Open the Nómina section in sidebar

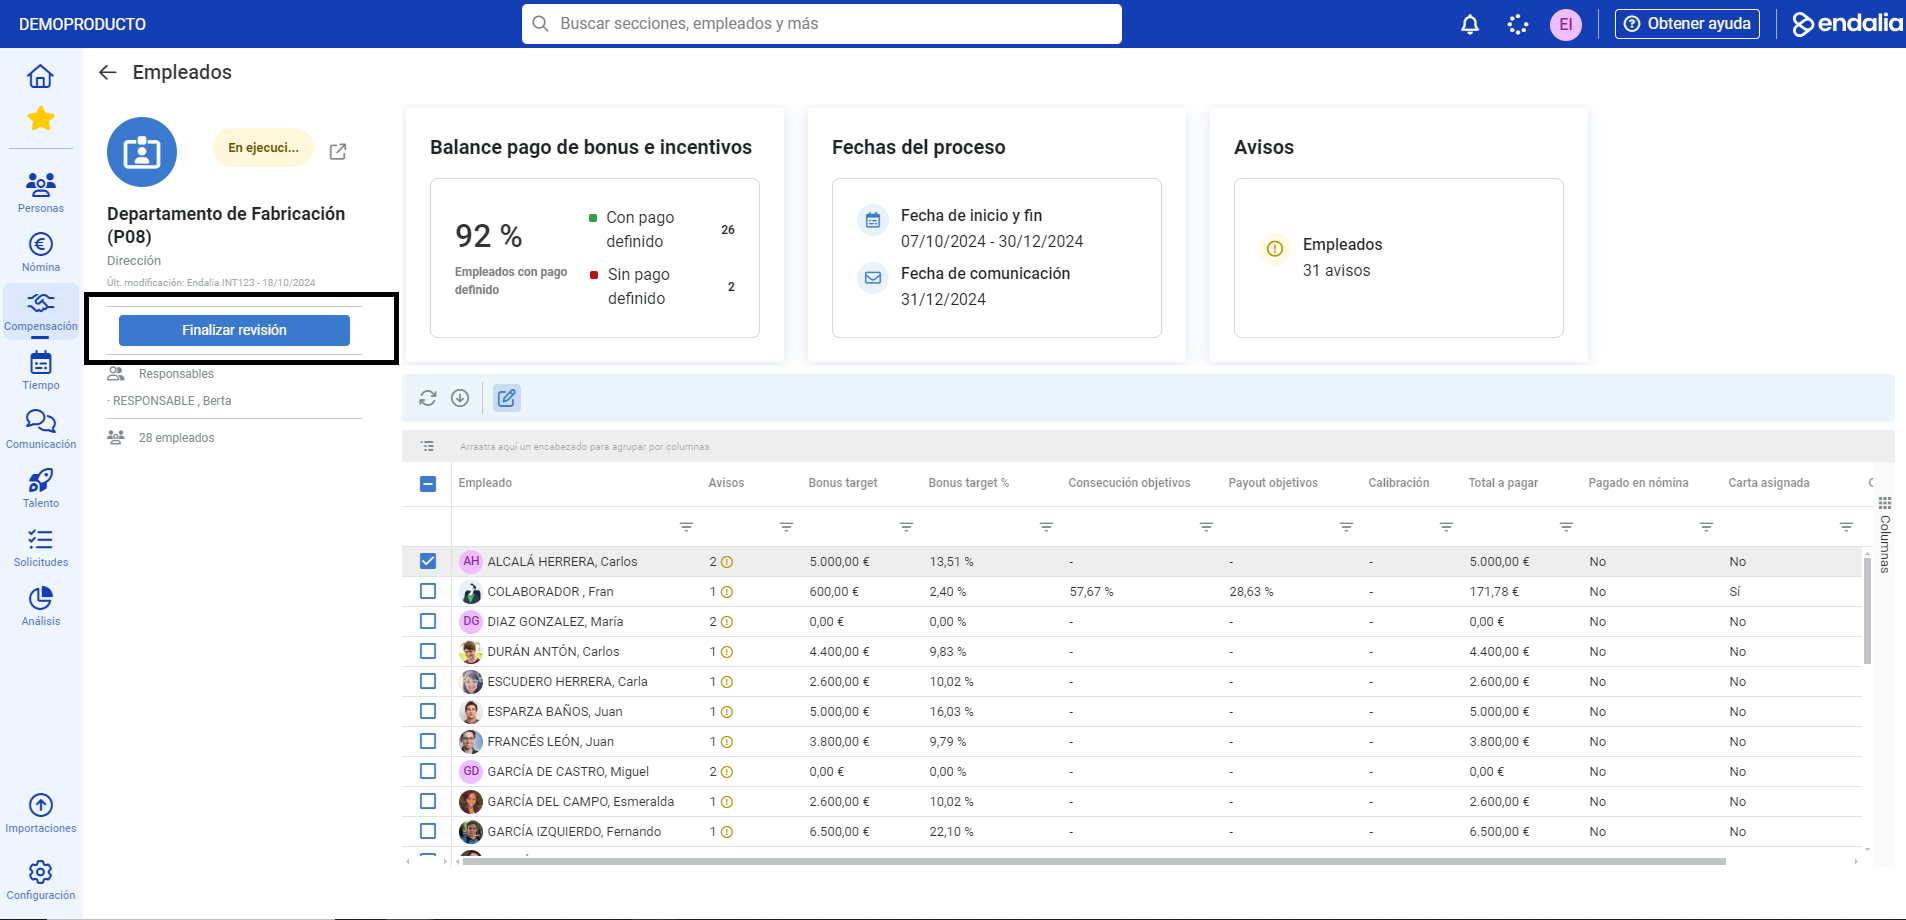point(41,252)
